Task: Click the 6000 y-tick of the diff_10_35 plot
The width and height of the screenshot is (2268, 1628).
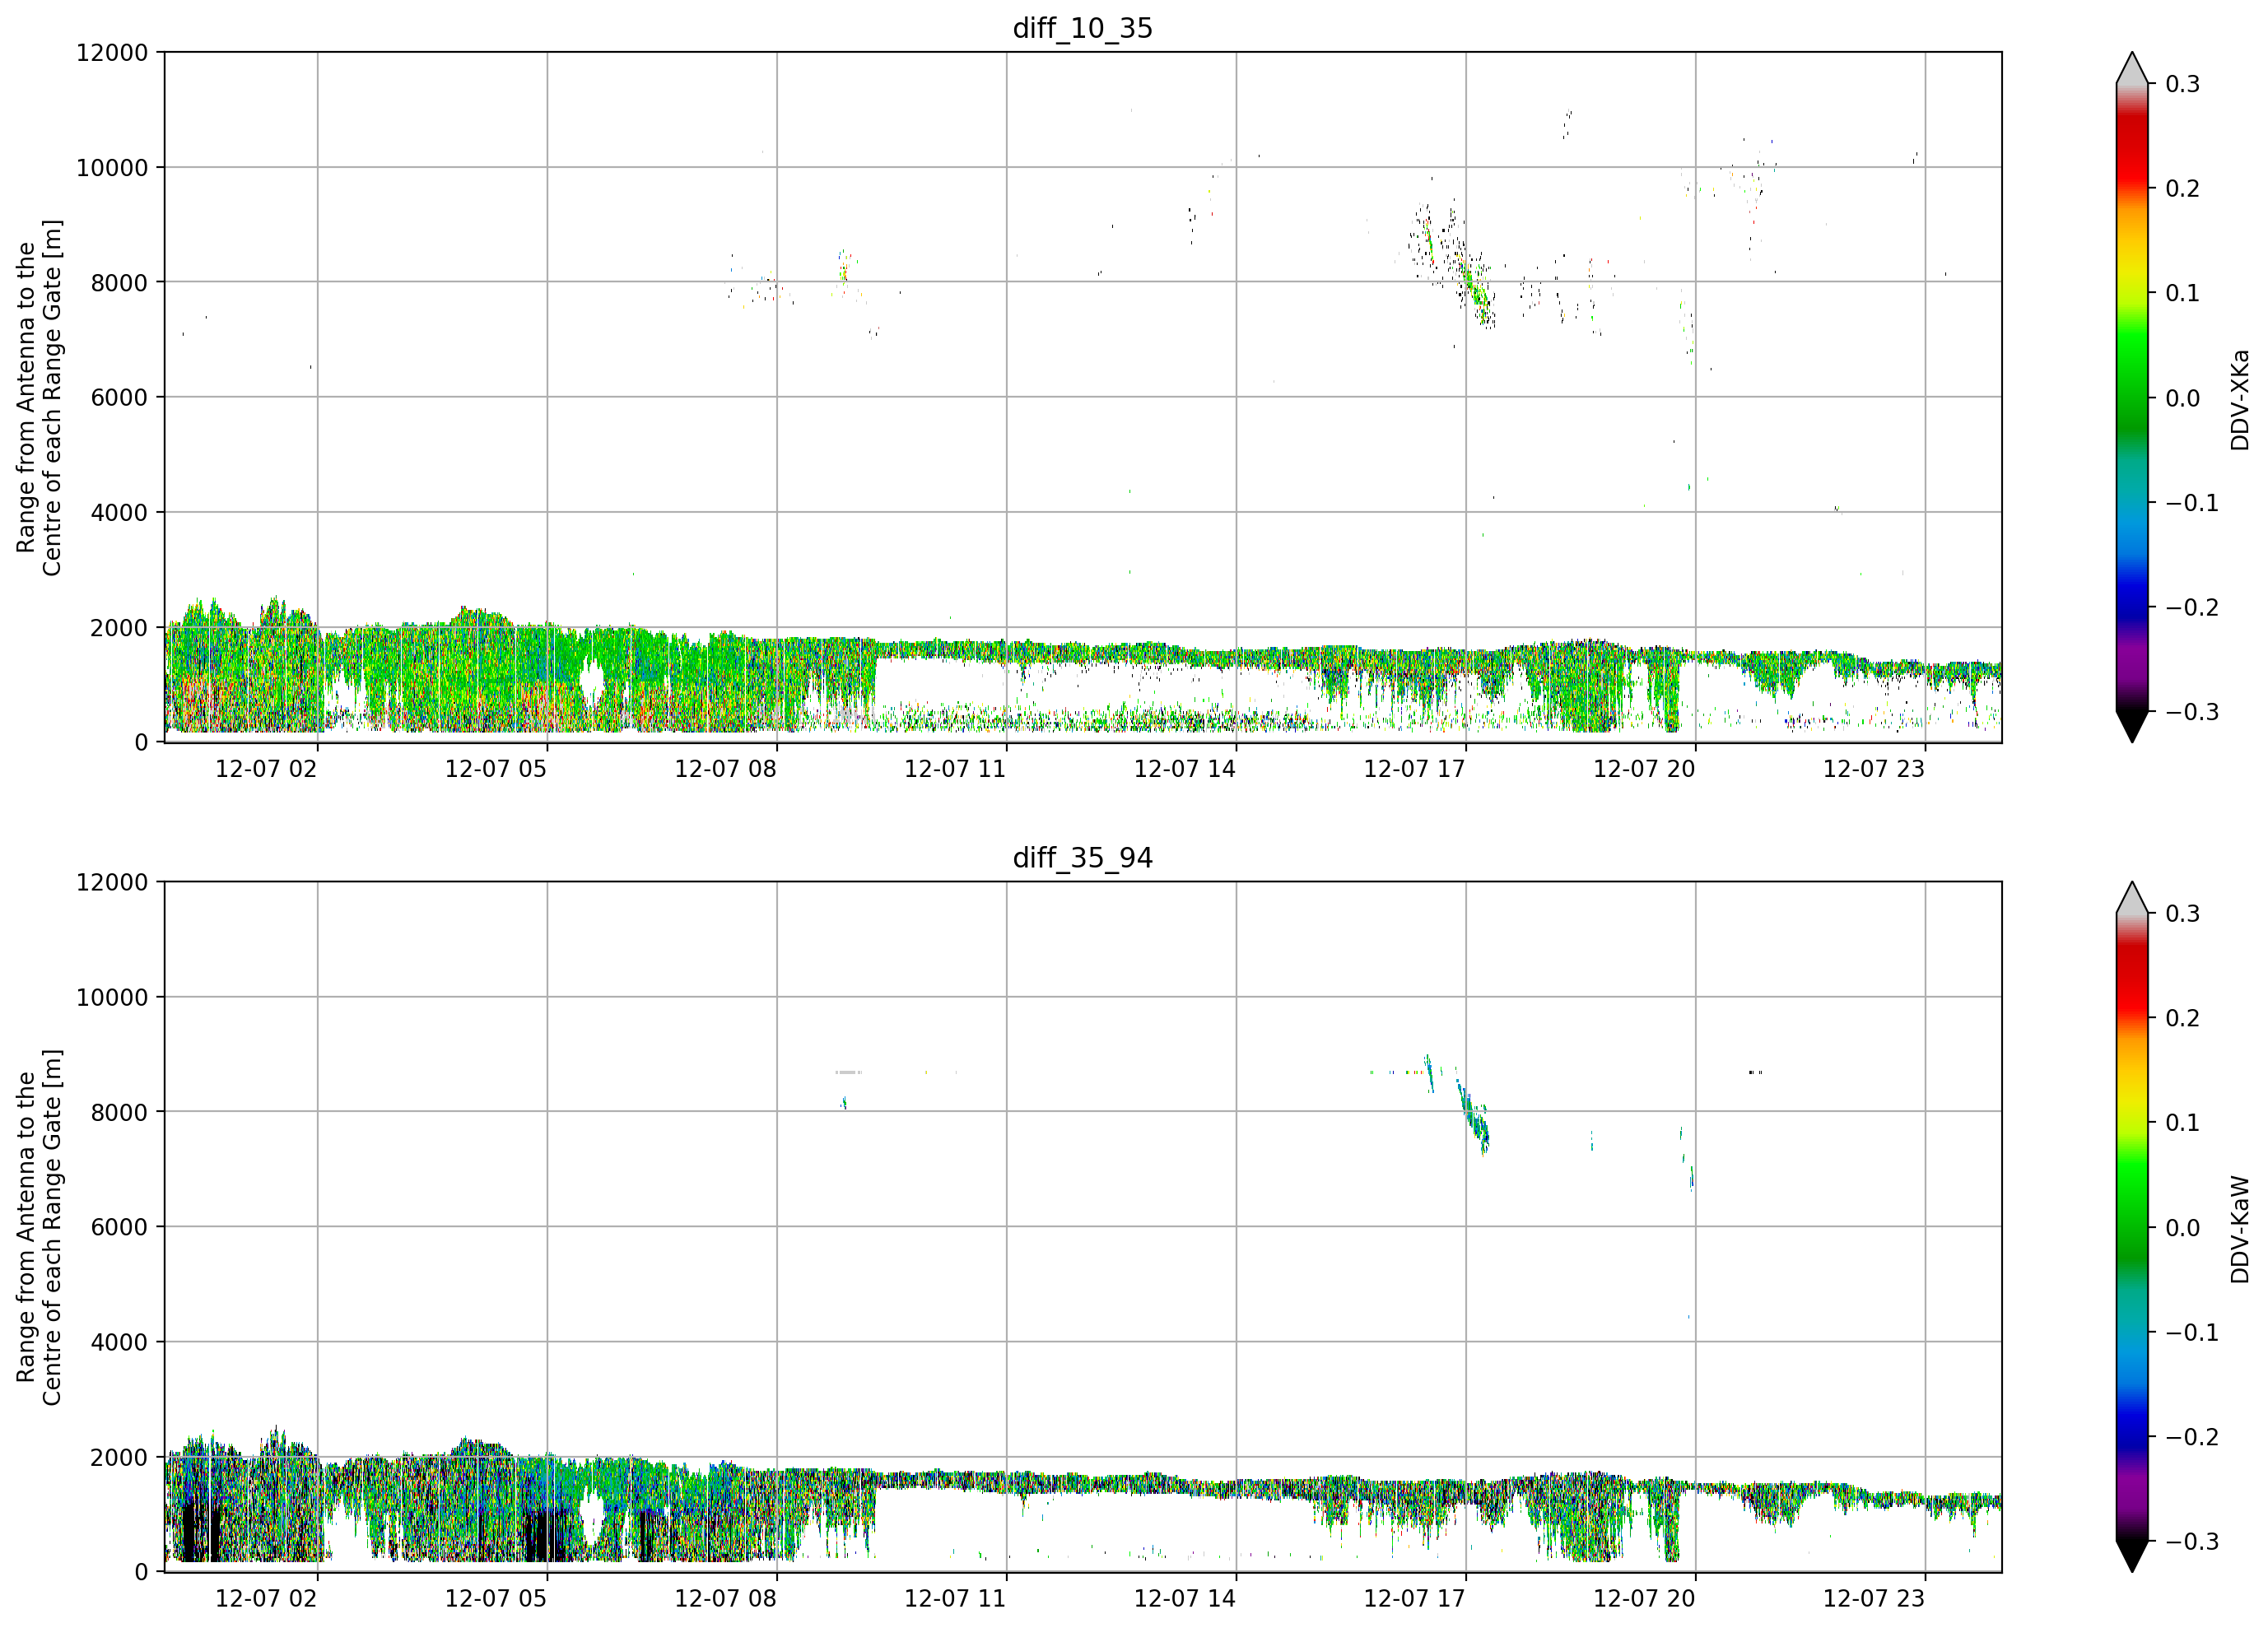Action: click(x=119, y=397)
